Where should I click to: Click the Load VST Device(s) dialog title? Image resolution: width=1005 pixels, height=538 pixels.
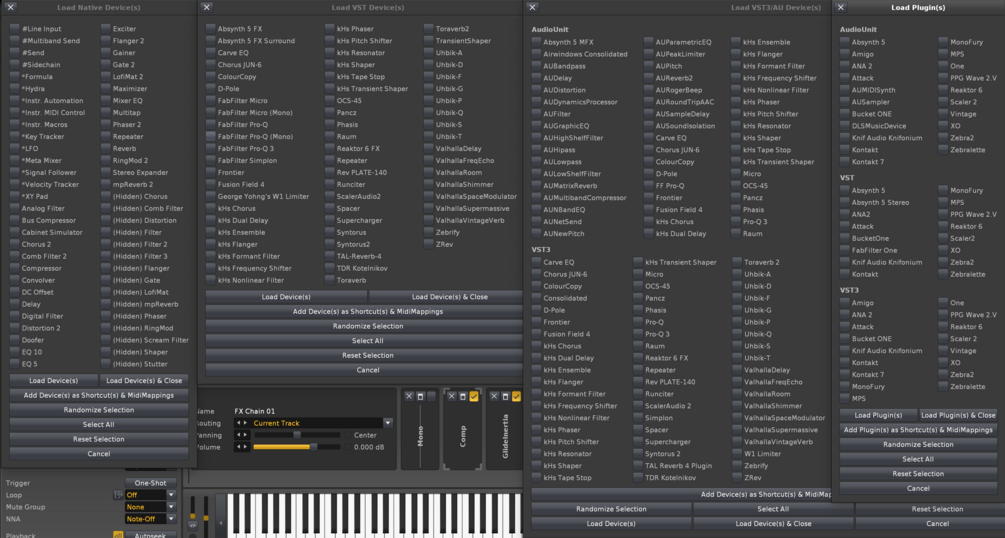tap(367, 8)
